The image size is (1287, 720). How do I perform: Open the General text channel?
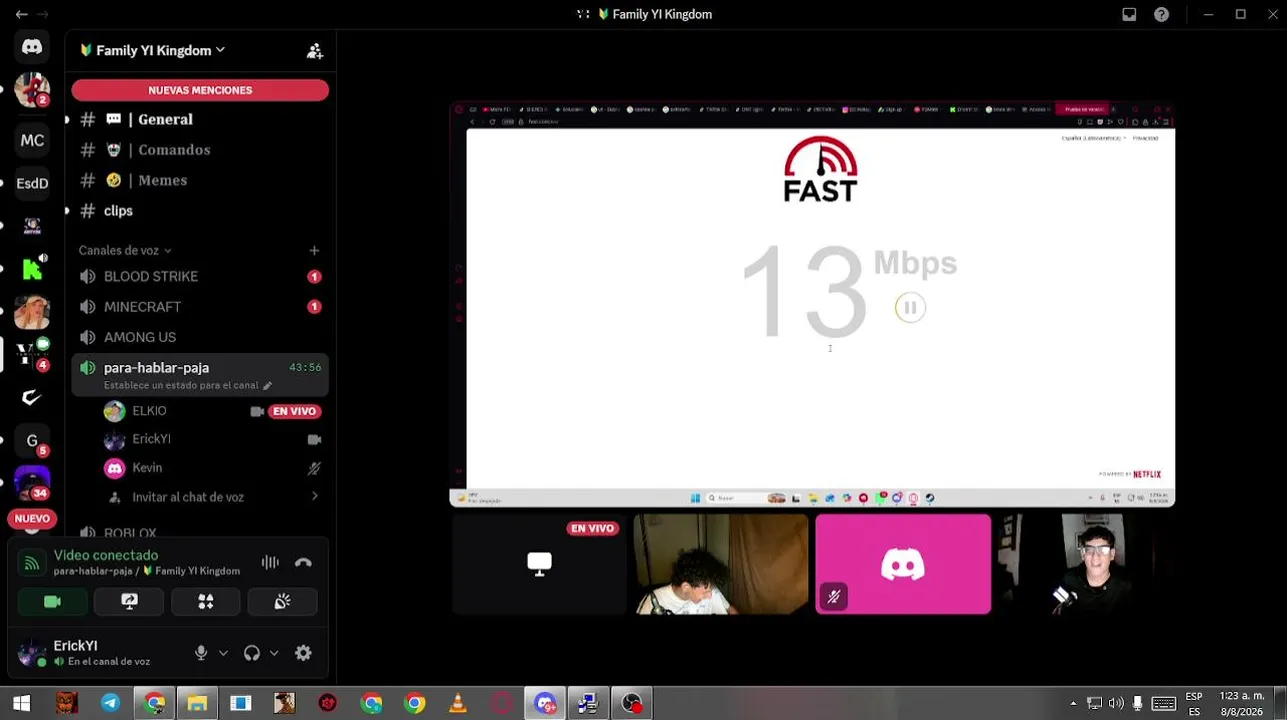click(x=200, y=119)
